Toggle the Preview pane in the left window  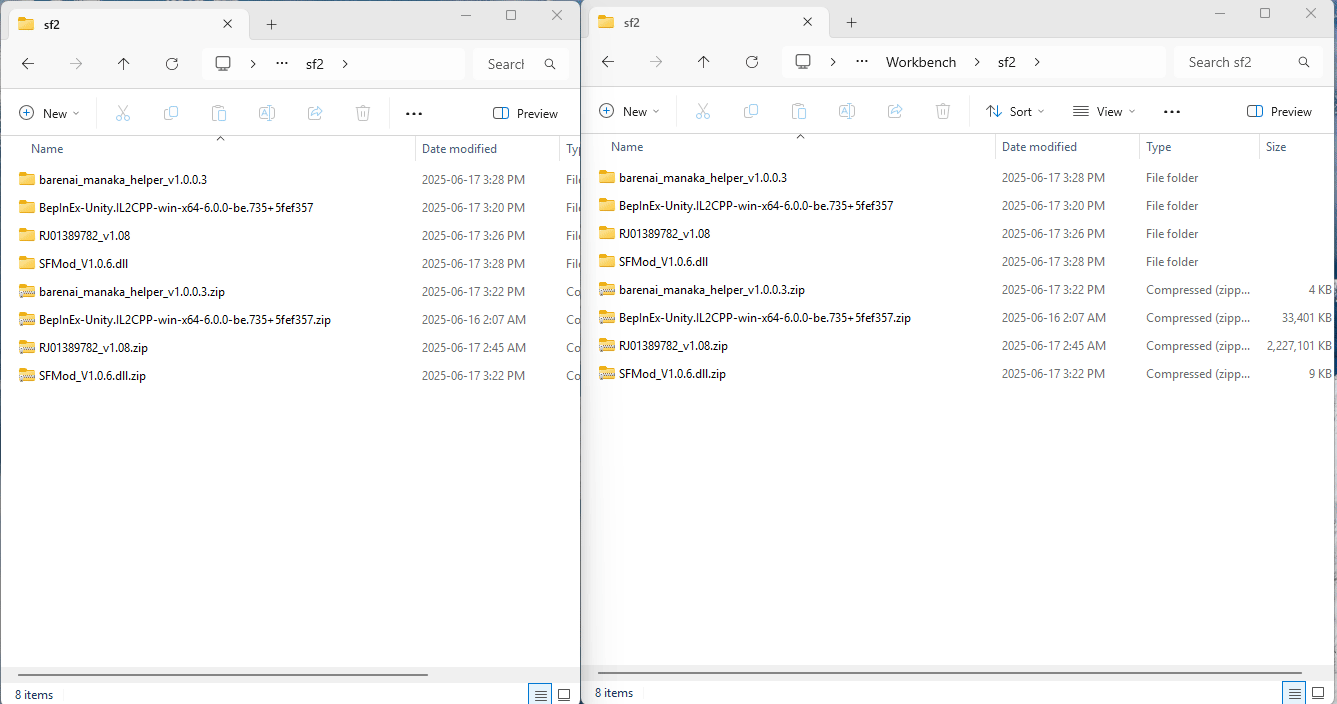[525, 114]
